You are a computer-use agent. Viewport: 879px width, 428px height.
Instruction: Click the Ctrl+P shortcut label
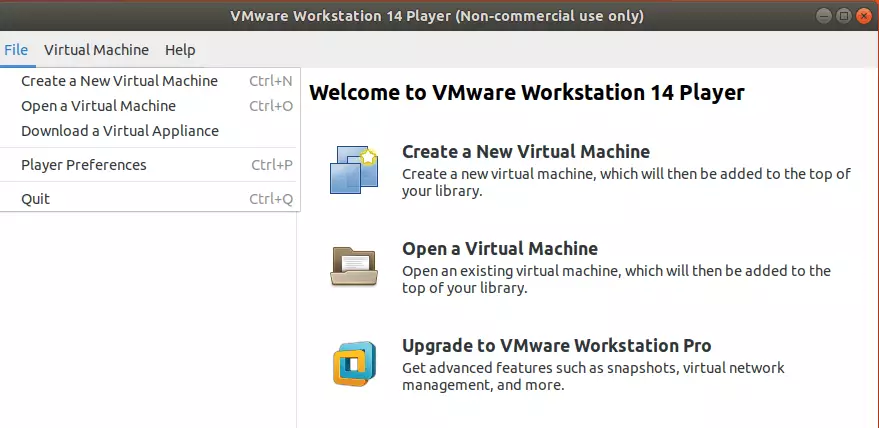point(272,165)
